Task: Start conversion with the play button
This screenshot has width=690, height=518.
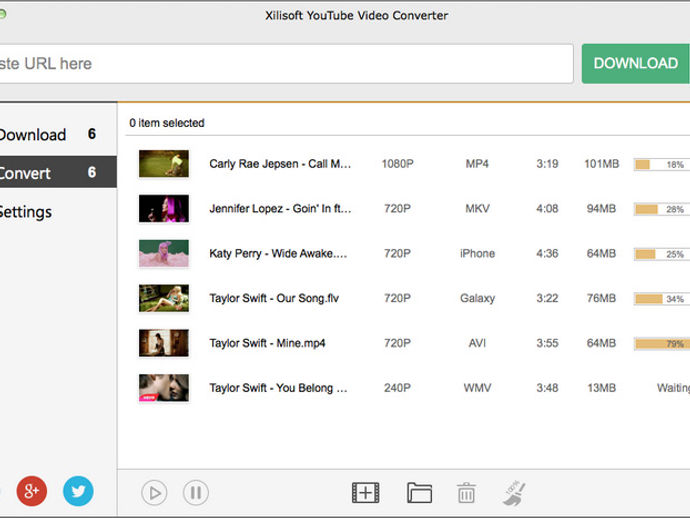Action: point(154,492)
